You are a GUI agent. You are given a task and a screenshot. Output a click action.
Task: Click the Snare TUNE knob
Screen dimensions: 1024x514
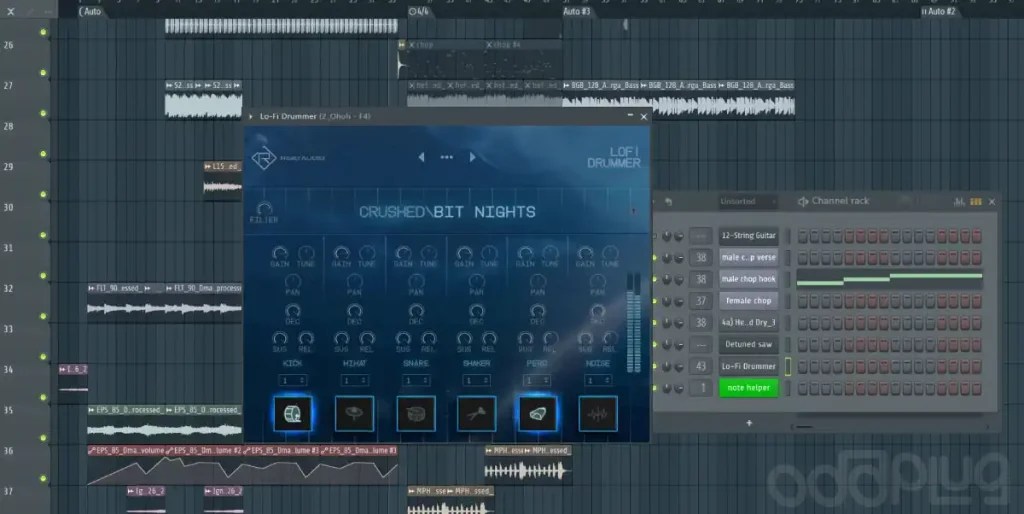(428, 253)
